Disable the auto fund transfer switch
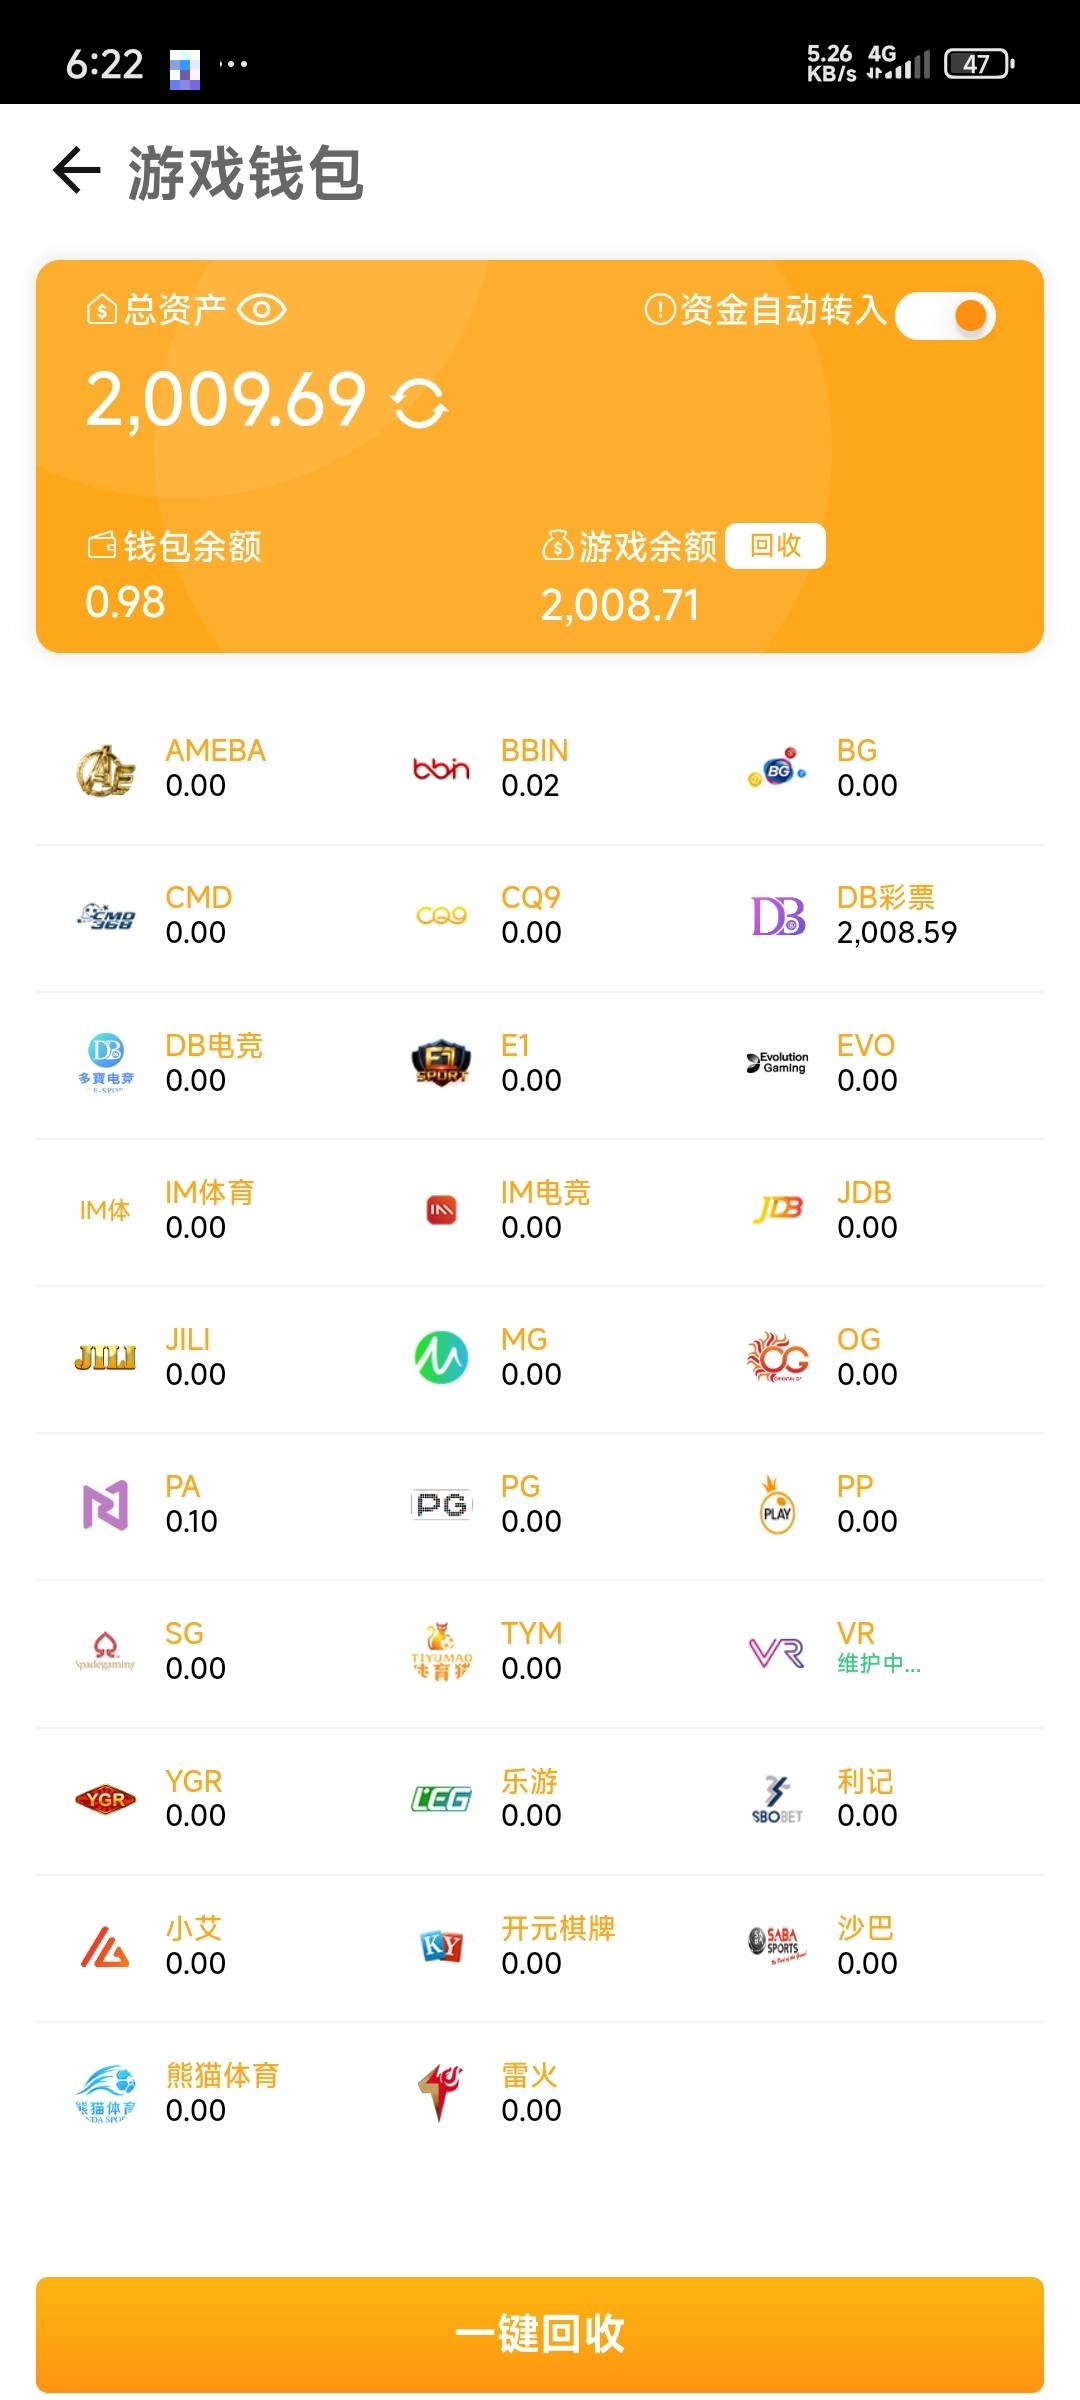The image size is (1080, 2400). (945, 316)
